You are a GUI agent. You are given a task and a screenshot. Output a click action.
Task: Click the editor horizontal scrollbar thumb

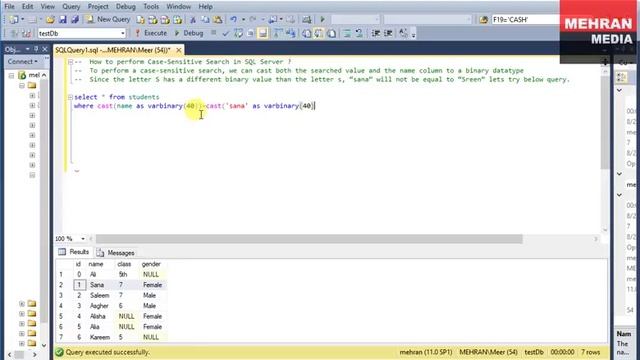[309, 239]
